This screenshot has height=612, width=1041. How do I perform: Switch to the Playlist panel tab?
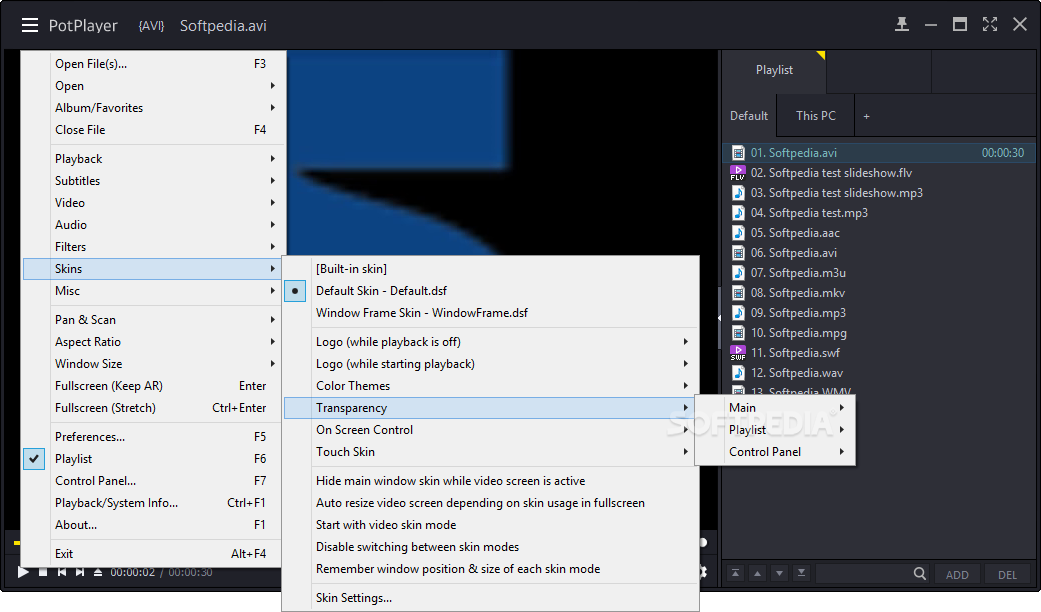[x=774, y=70]
